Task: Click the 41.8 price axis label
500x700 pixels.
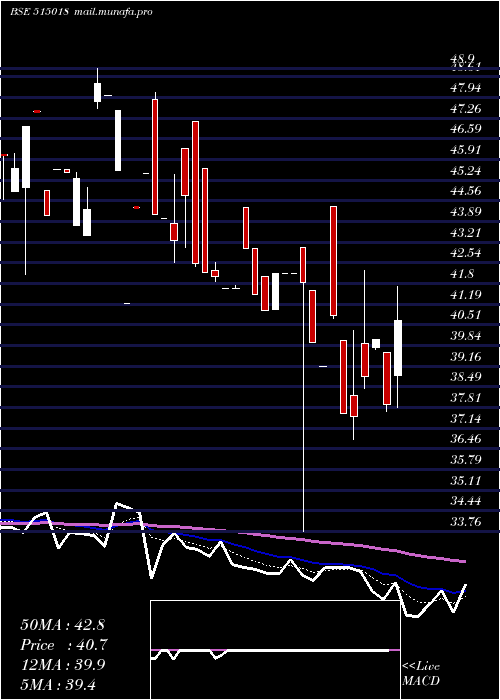Action: [462, 274]
